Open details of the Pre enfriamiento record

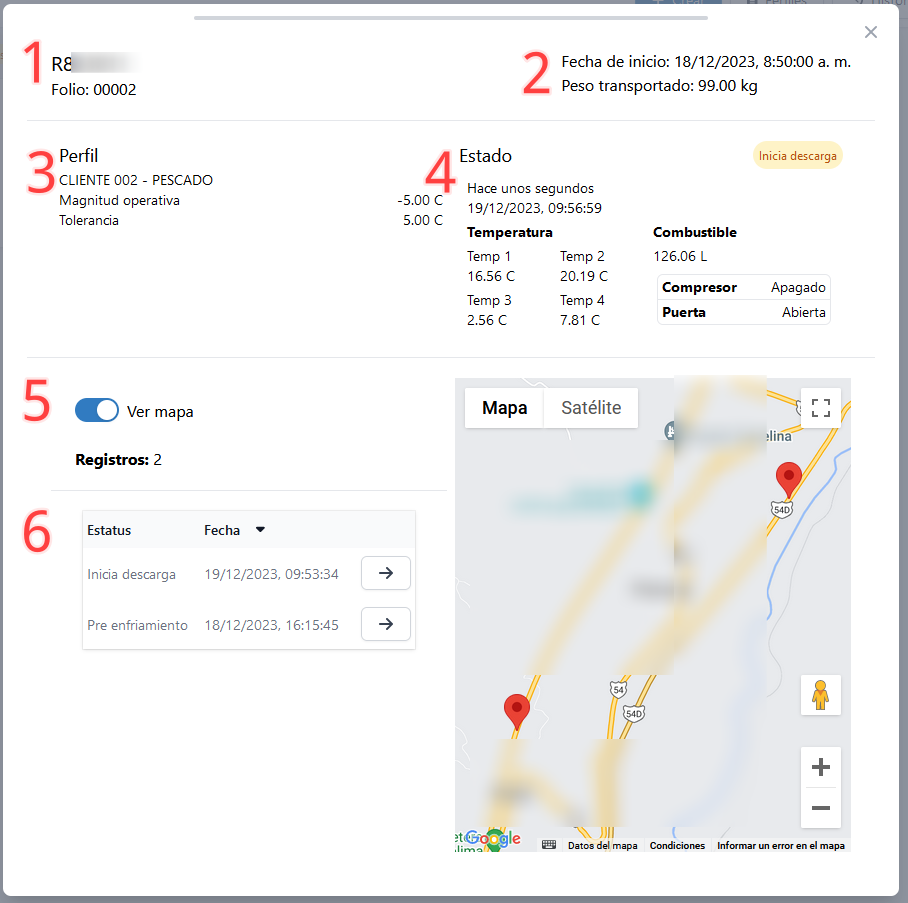click(x=385, y=624)
